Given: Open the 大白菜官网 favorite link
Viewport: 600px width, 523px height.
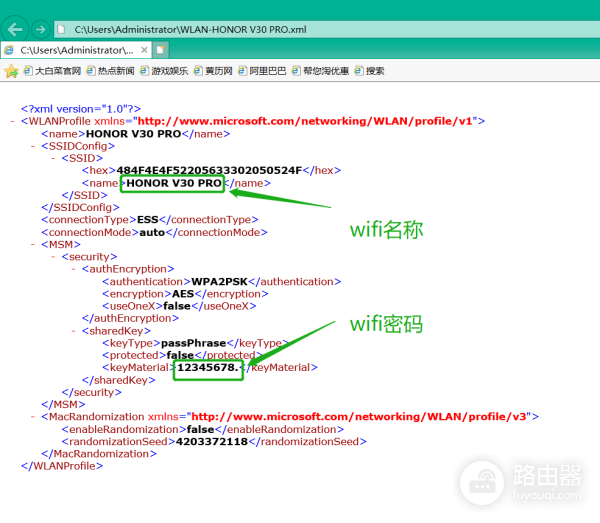Looking at the screenshot, I should tap(52, 71).
